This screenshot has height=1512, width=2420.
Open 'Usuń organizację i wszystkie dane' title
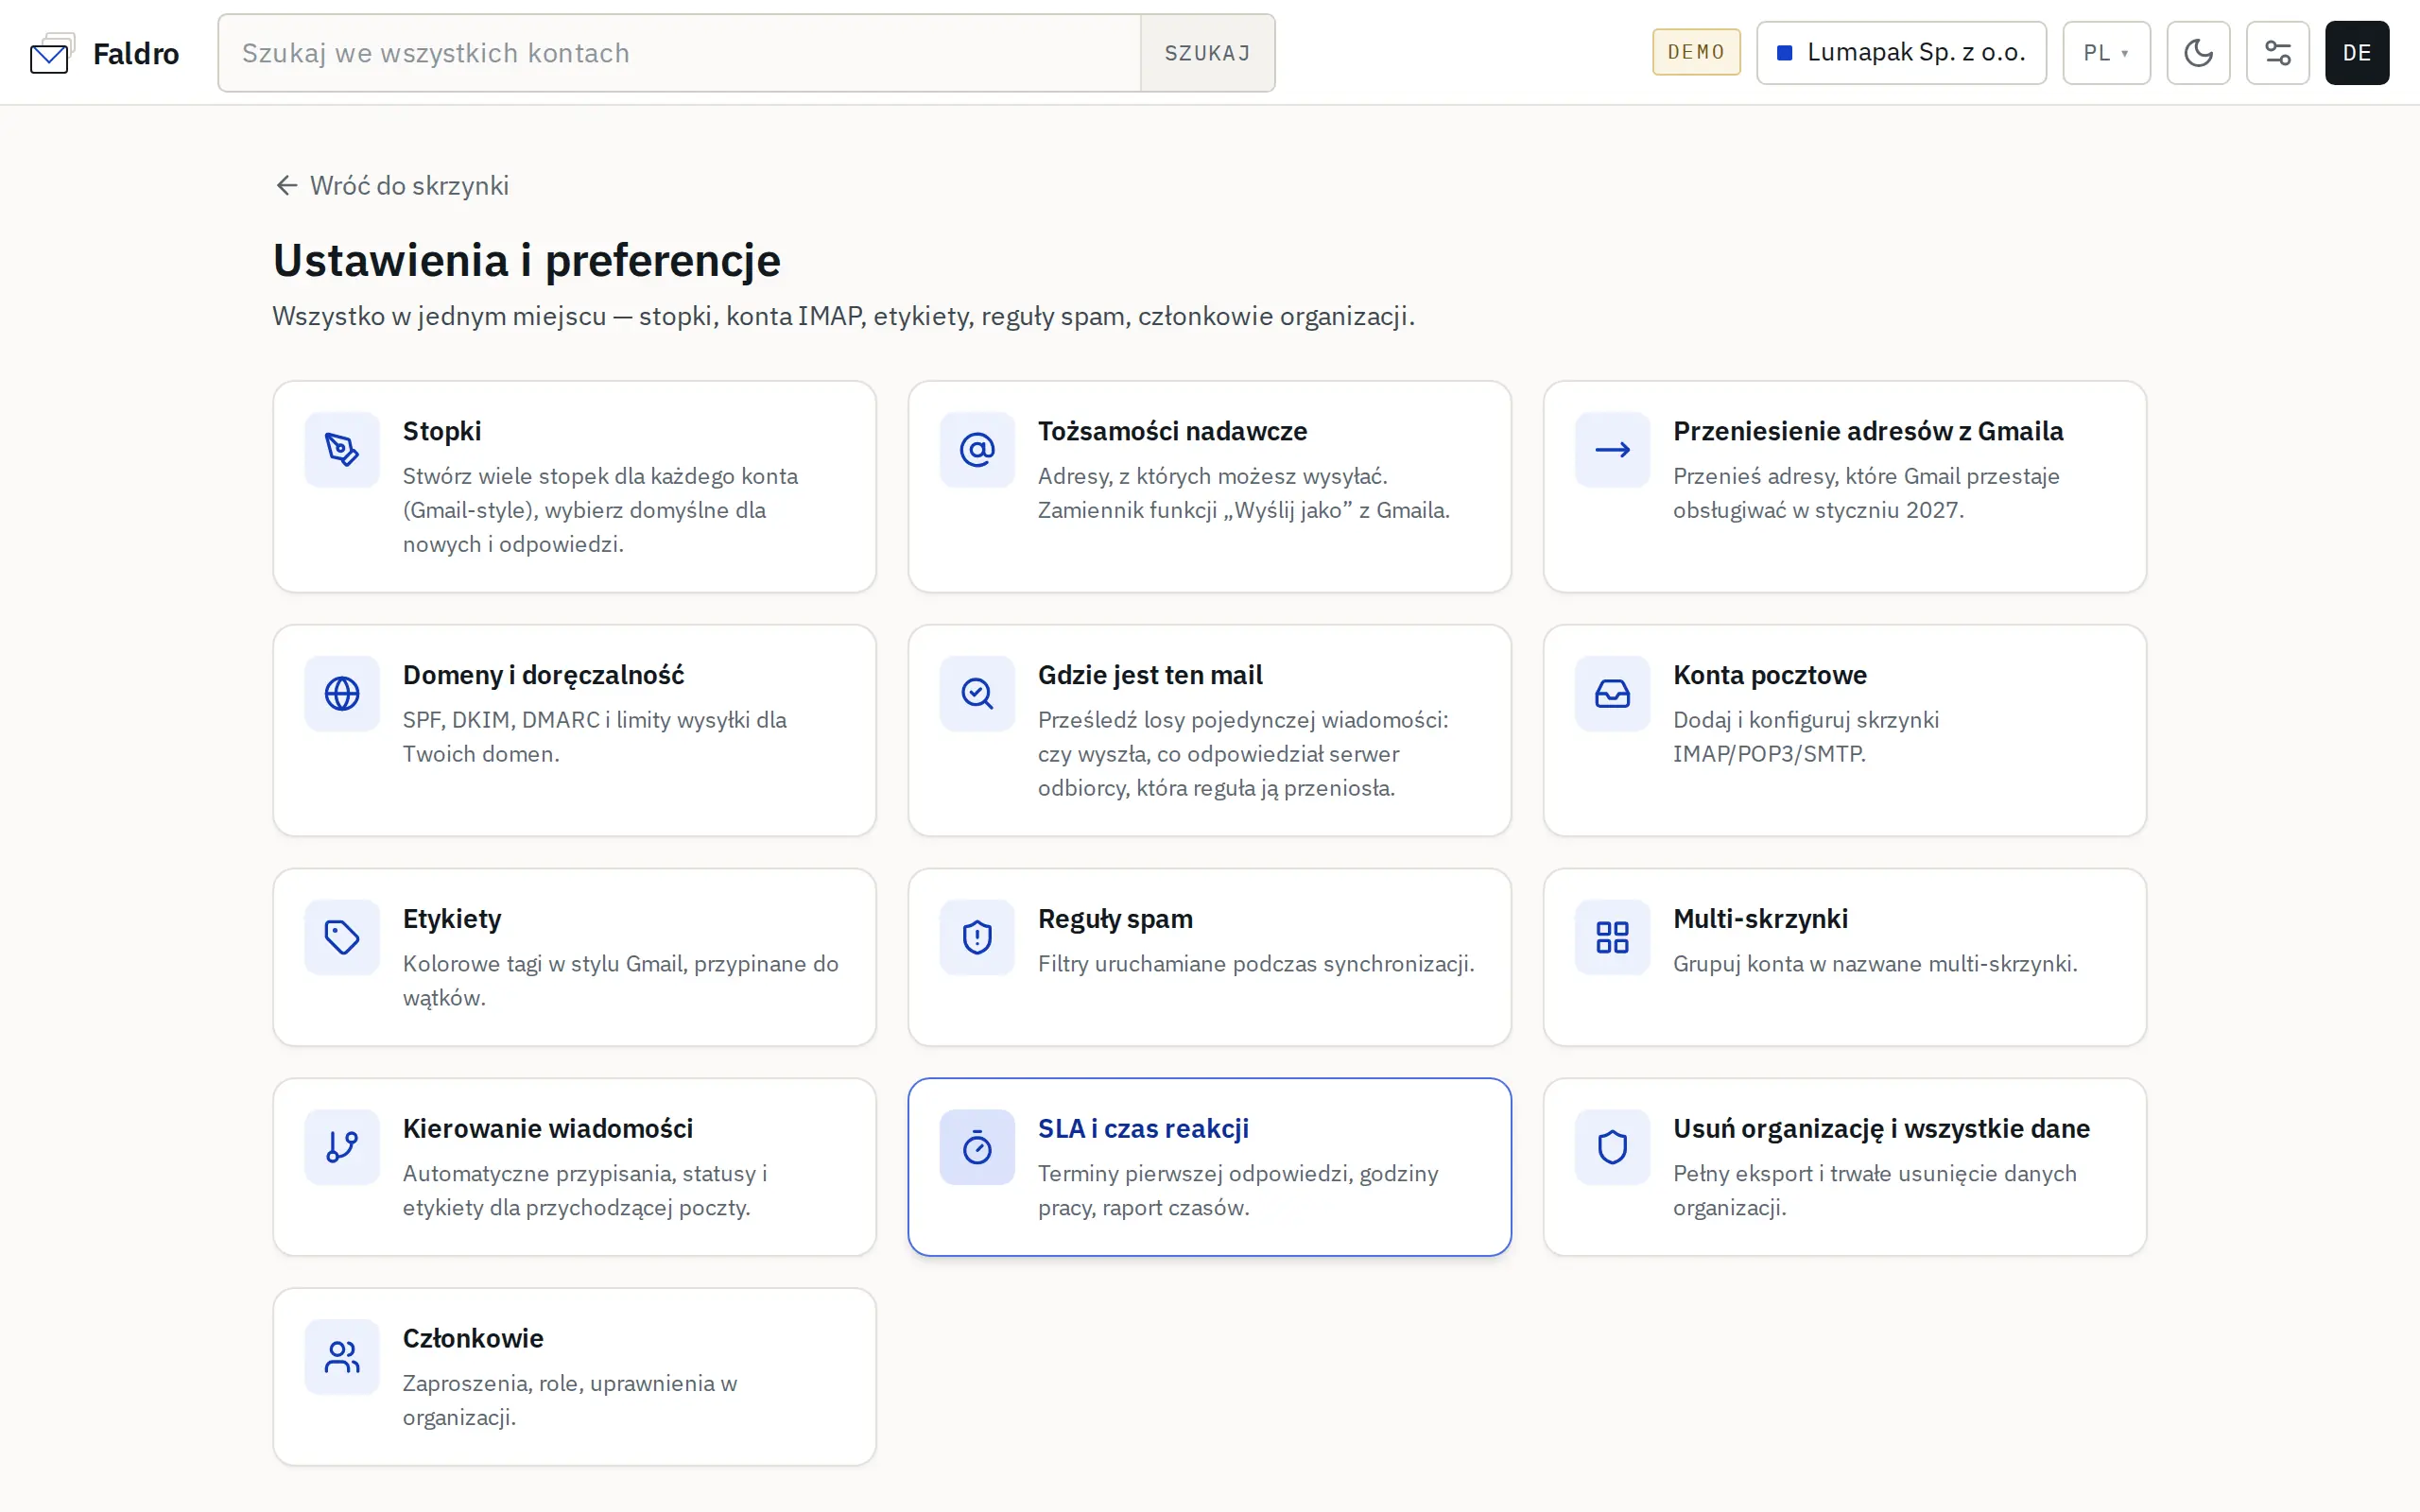click(x=1881, y=1129)
